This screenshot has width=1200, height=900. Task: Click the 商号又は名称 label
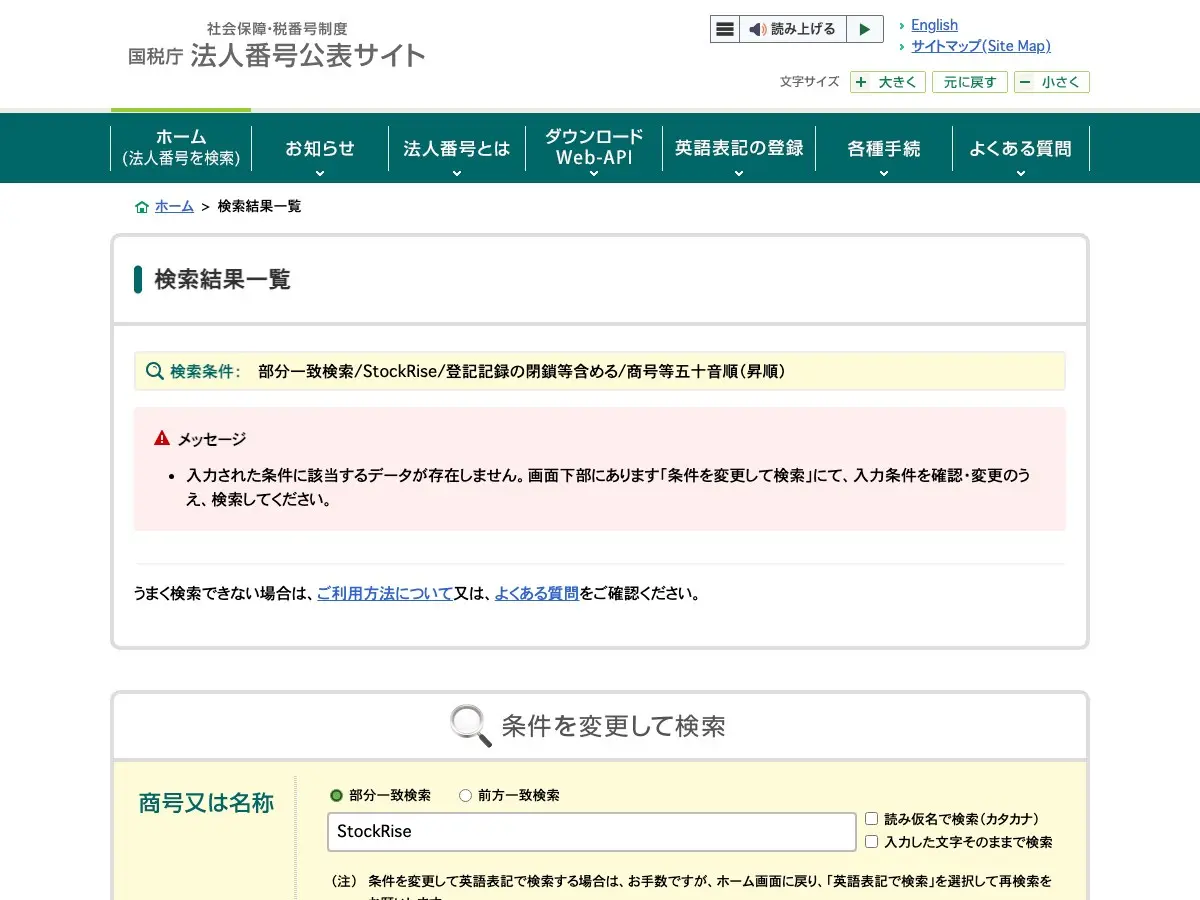point(206,803)
